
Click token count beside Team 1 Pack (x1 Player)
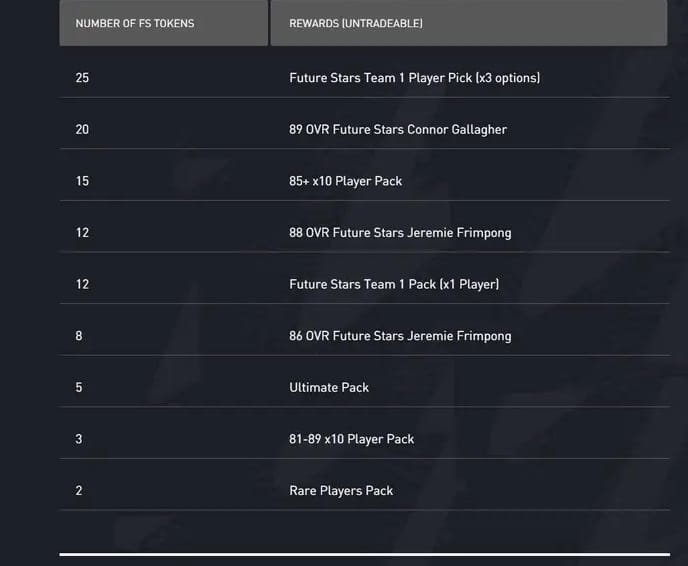82,284
